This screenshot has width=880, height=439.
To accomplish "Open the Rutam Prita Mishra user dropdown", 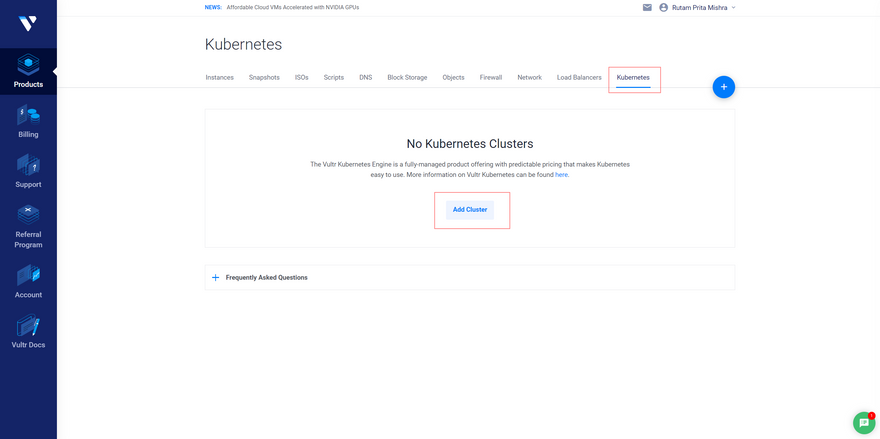I will (698, 8).
